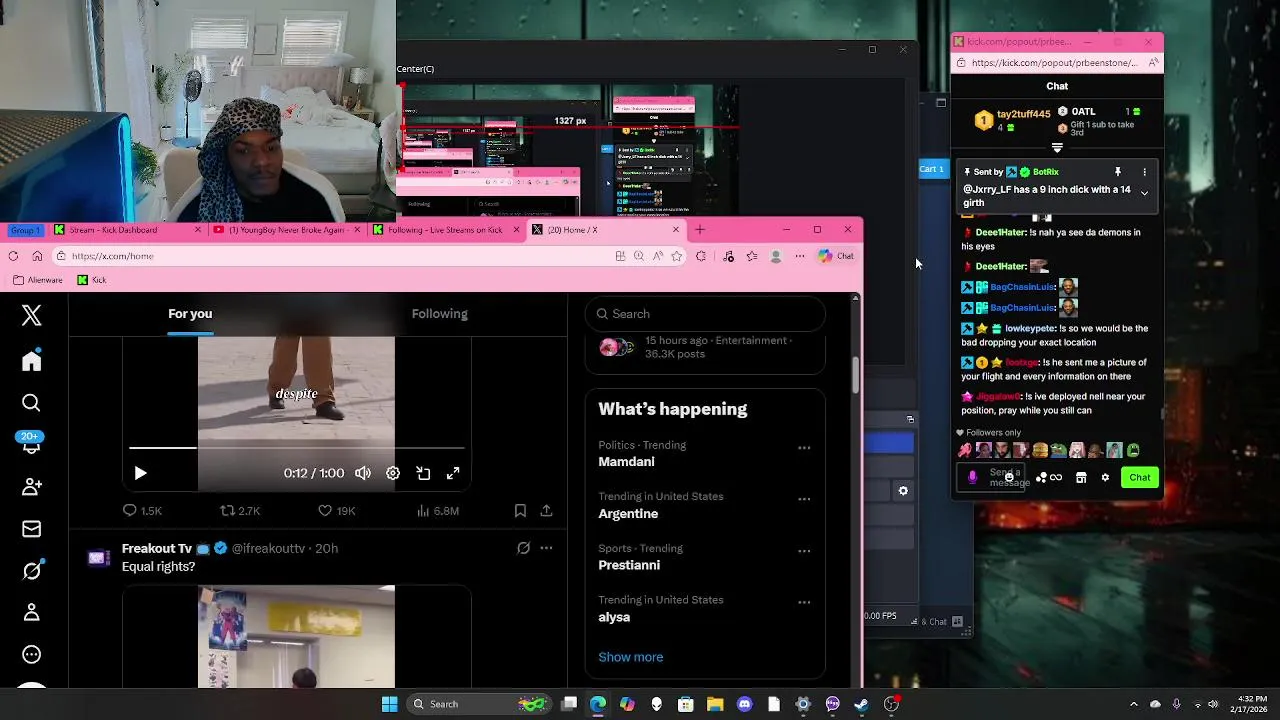Open the Copilot Chat button in browser
Screen dimensions: 1280x720
(x=836, y=256)
